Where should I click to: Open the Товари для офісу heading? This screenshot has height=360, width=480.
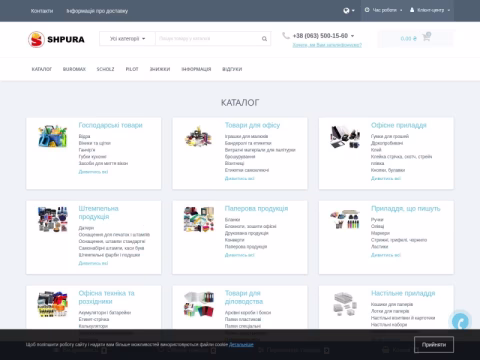coord(252,125)
